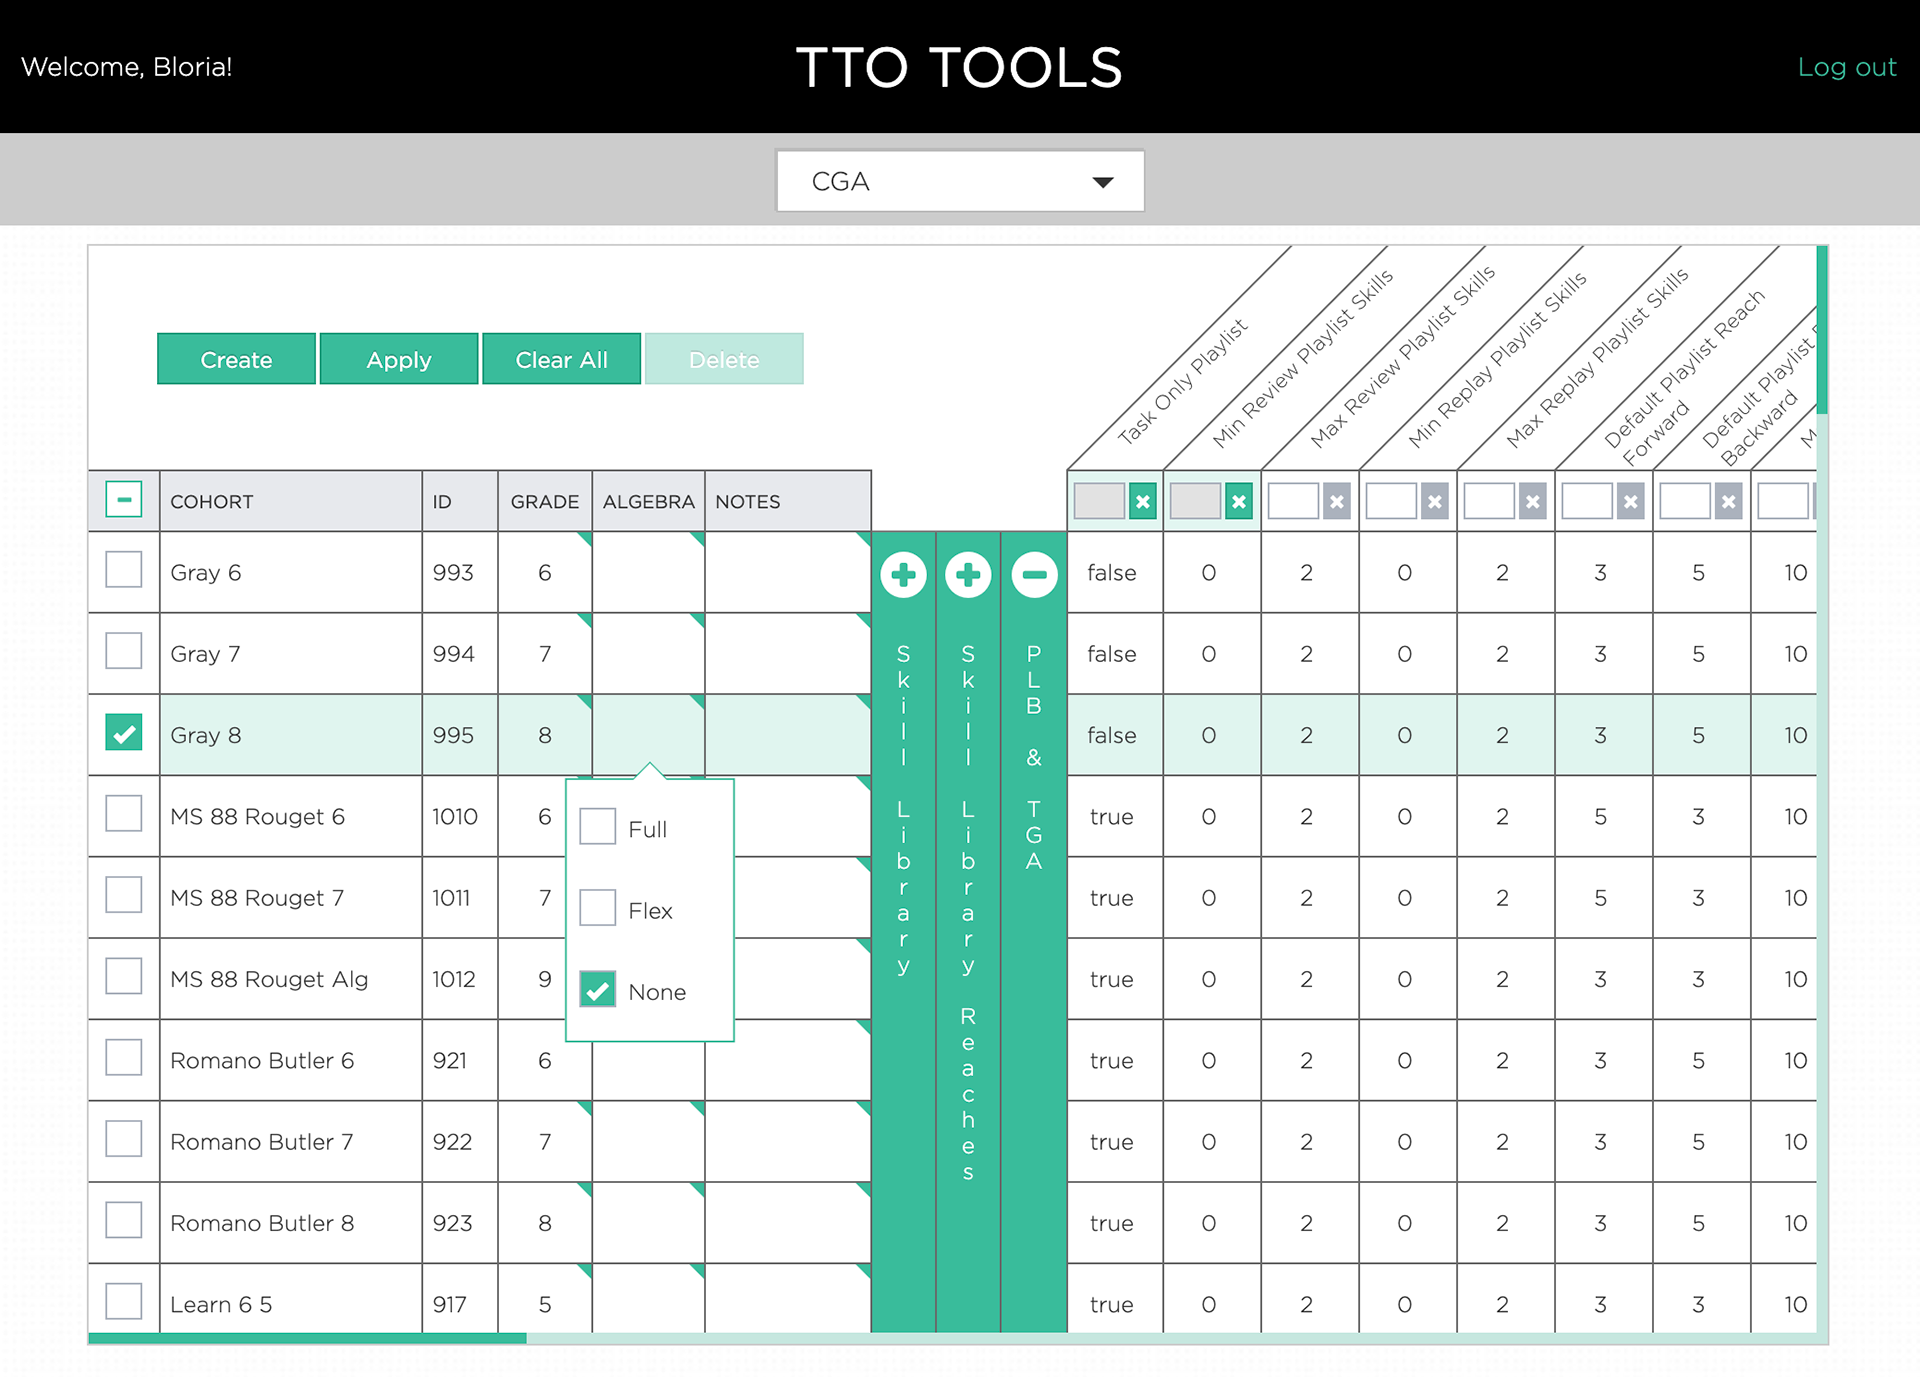
Task: Check the Romano Butler 8 row
Action: pyautogui.click(x=124, y=1221)
